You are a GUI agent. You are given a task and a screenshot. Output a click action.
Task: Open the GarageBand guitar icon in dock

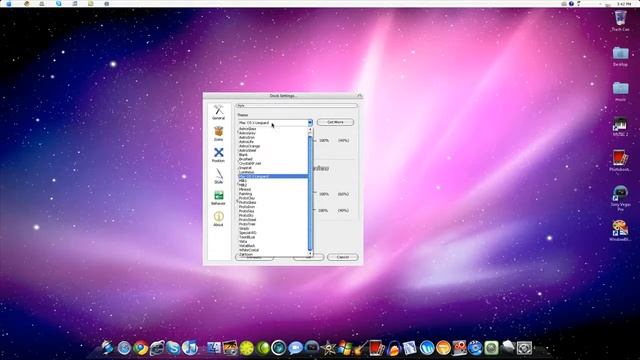pos(360,348)
